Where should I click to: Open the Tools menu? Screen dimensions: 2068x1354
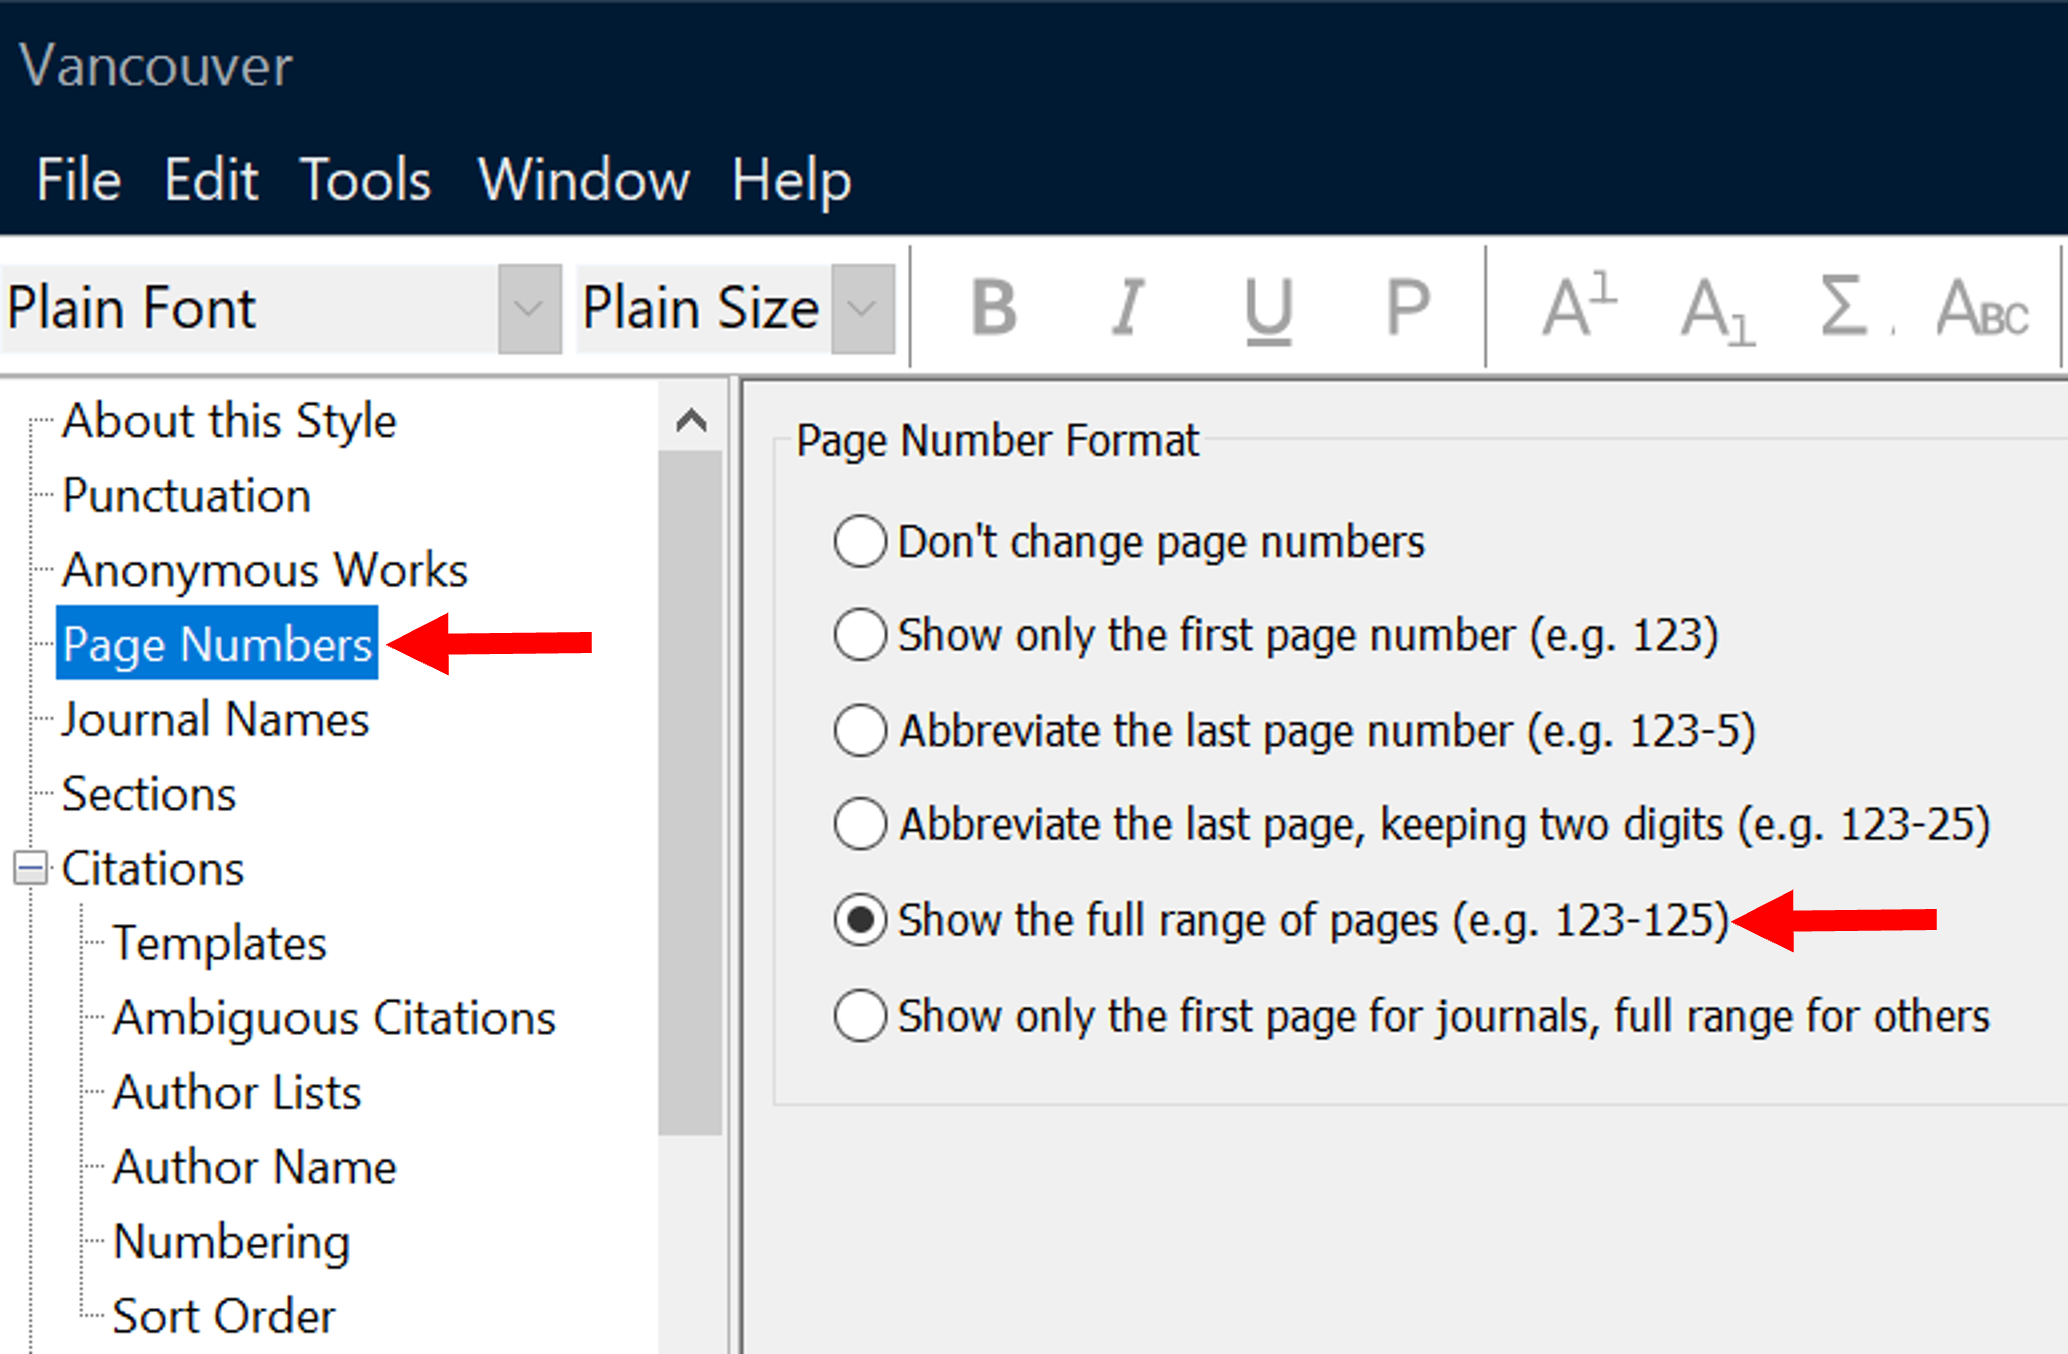(365, 180)
